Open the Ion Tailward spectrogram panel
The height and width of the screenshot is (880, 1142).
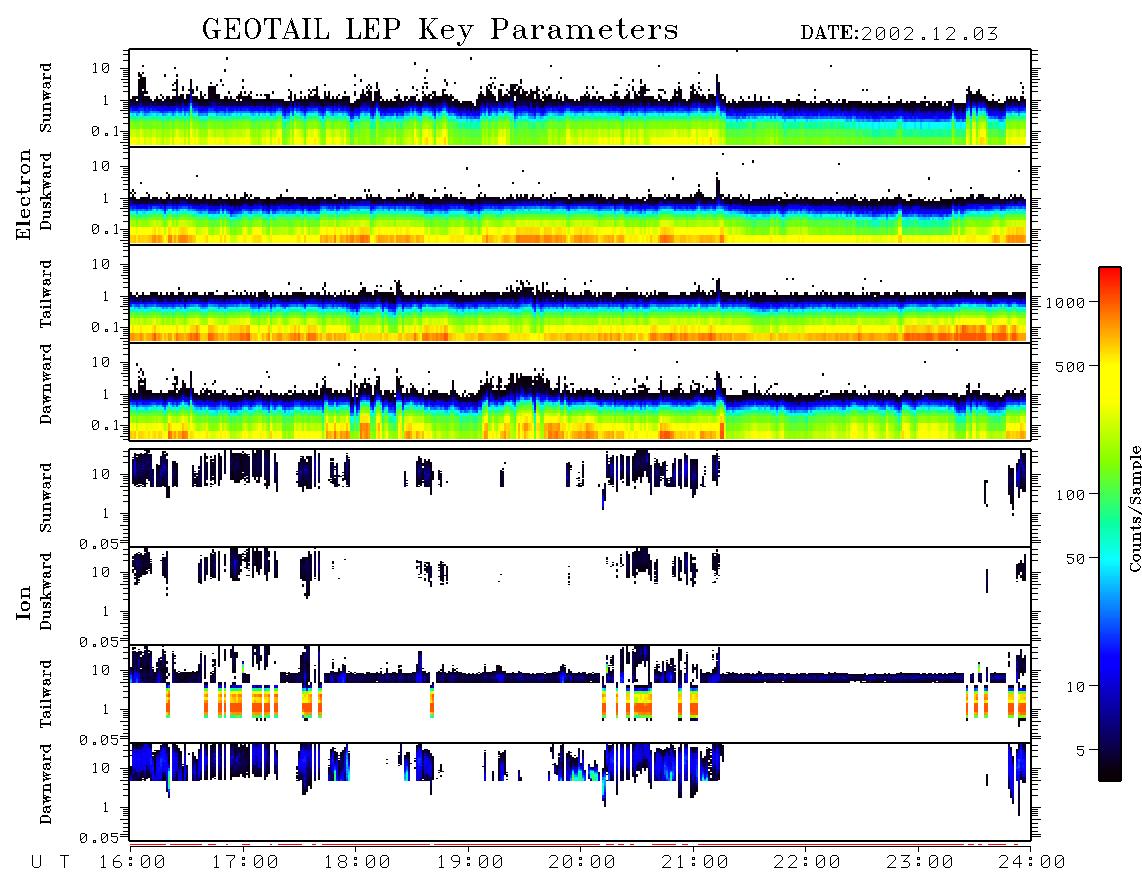pyautogui.click(x=580, y=694)
